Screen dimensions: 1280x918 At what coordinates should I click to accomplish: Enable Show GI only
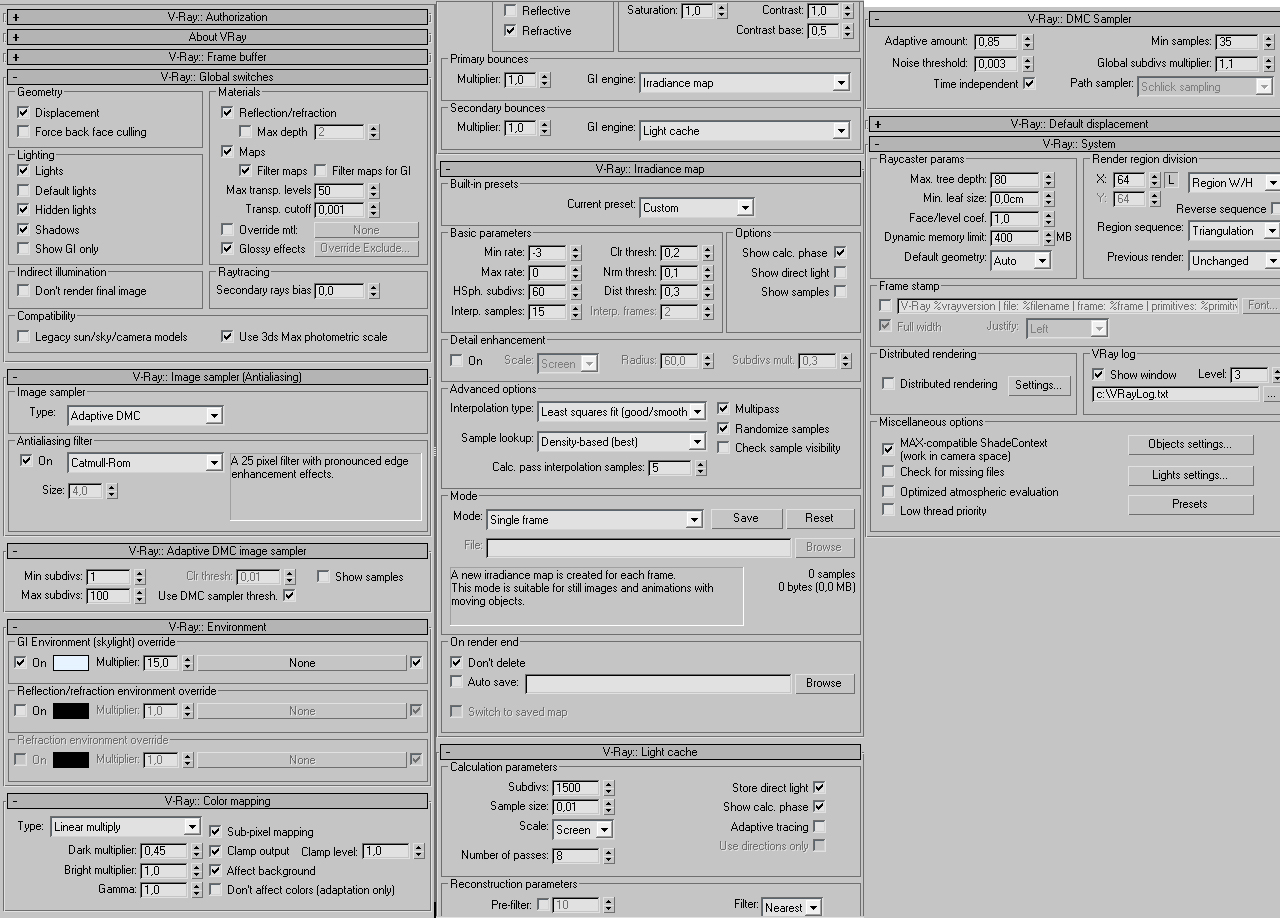(x=24, y=249)
